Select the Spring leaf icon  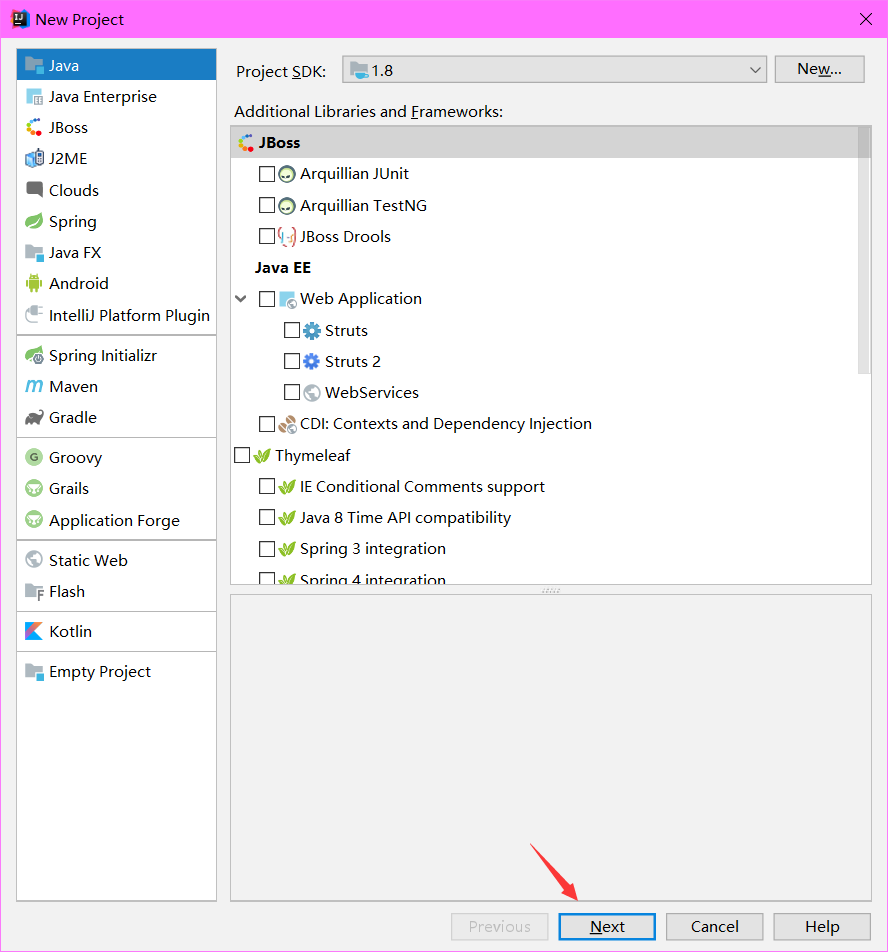[x=34, y=221]
